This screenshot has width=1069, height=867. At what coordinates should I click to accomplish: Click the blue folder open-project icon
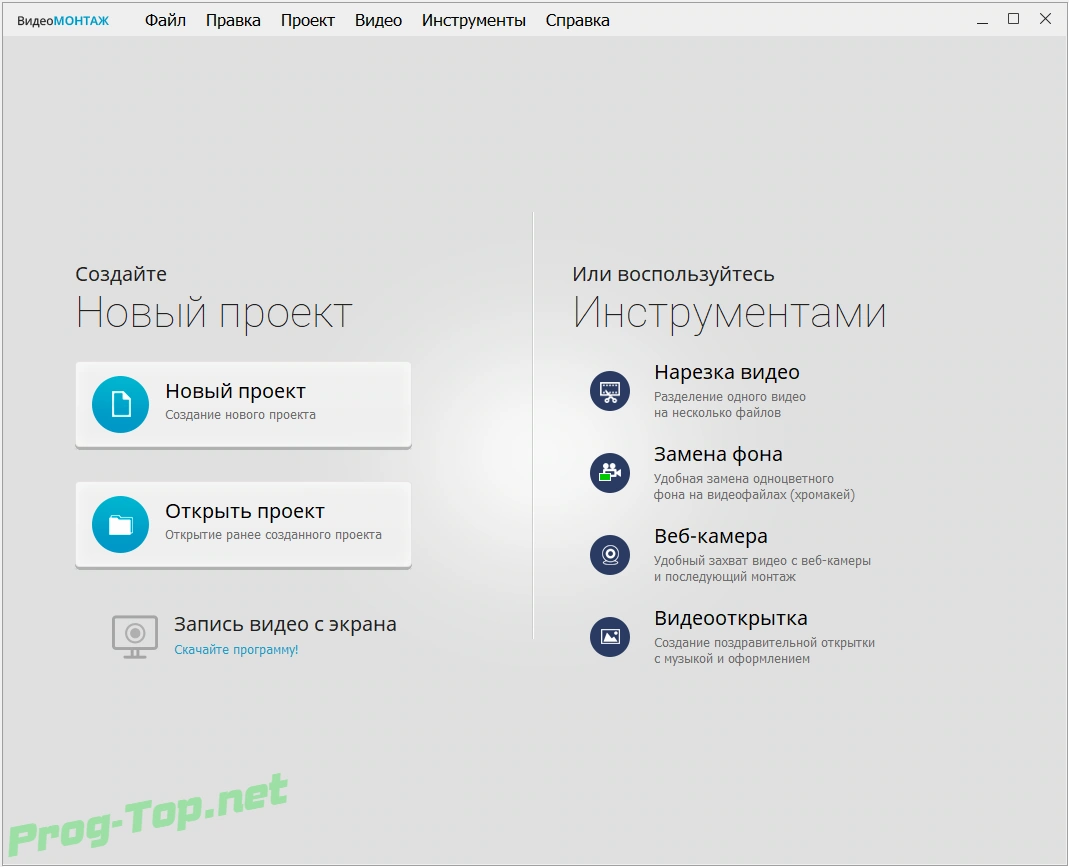pyautogui.click(x=121, y=524)
